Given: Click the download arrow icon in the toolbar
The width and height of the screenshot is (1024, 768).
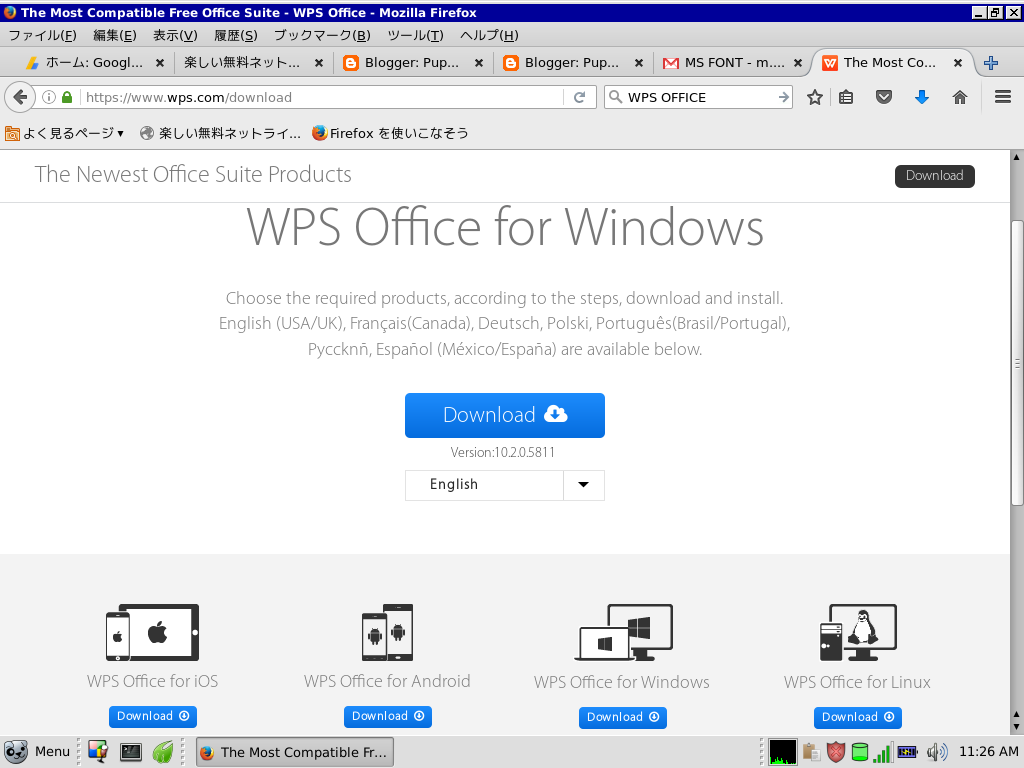Looking at the screenshot, I should [x=921, y=97].
